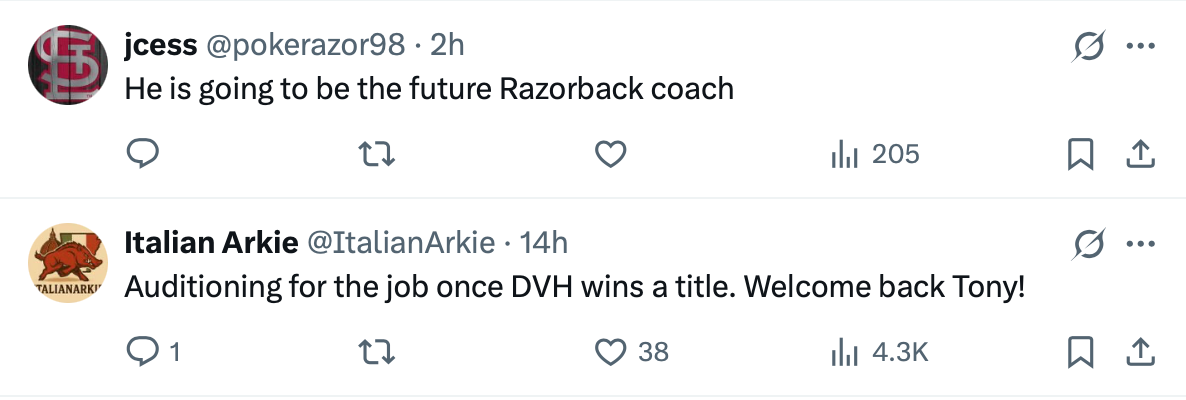Open more options for jcess's tweet
This screenshot has height=400, width=1186.
click(x=1141, y=46)
